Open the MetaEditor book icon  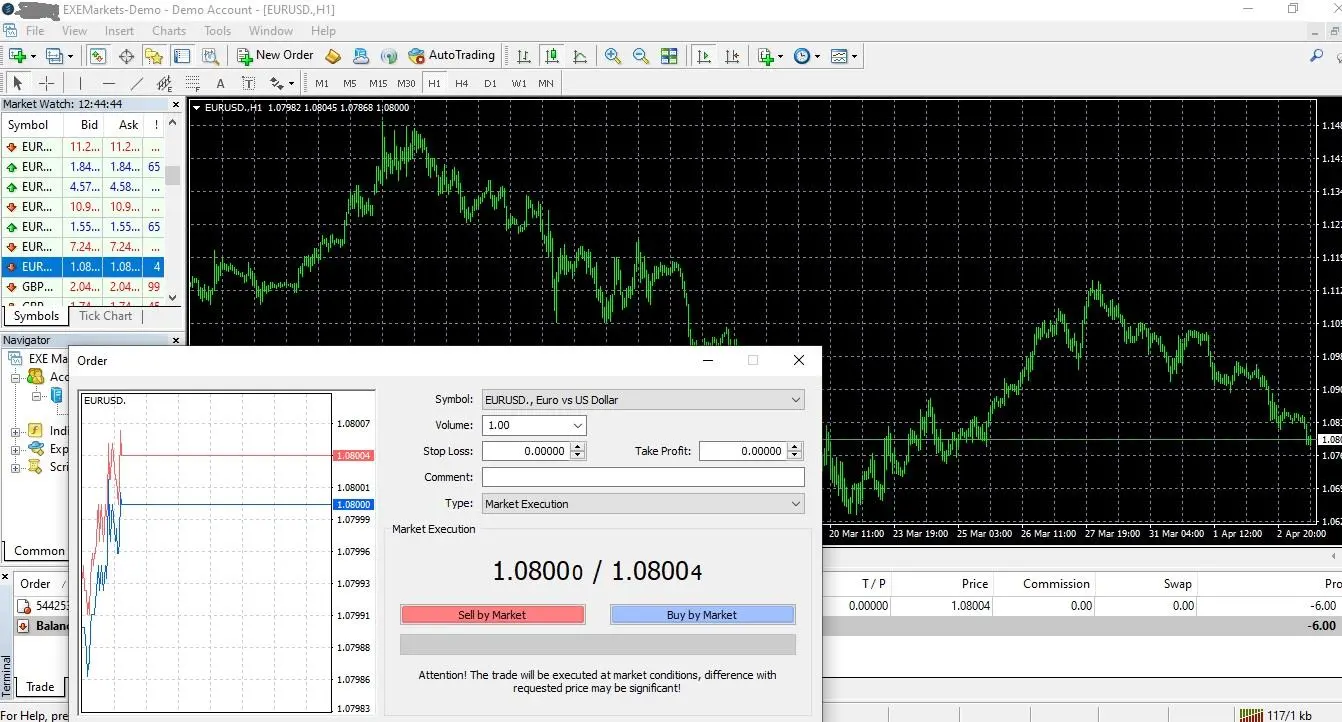pyautogui.click(x=334, y=56)
